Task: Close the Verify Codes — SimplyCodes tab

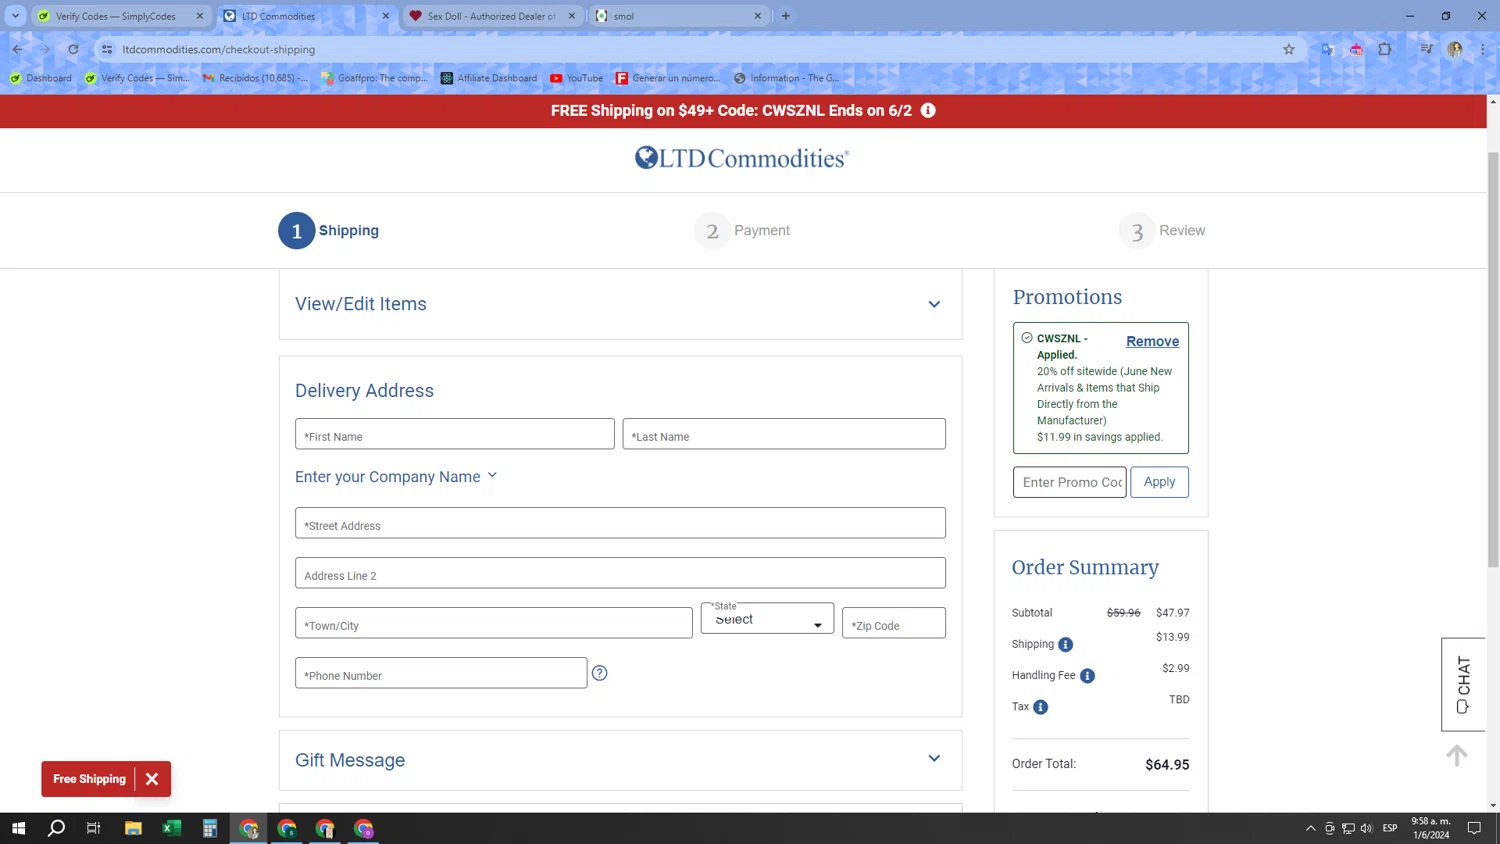Action: coord(200,16)
